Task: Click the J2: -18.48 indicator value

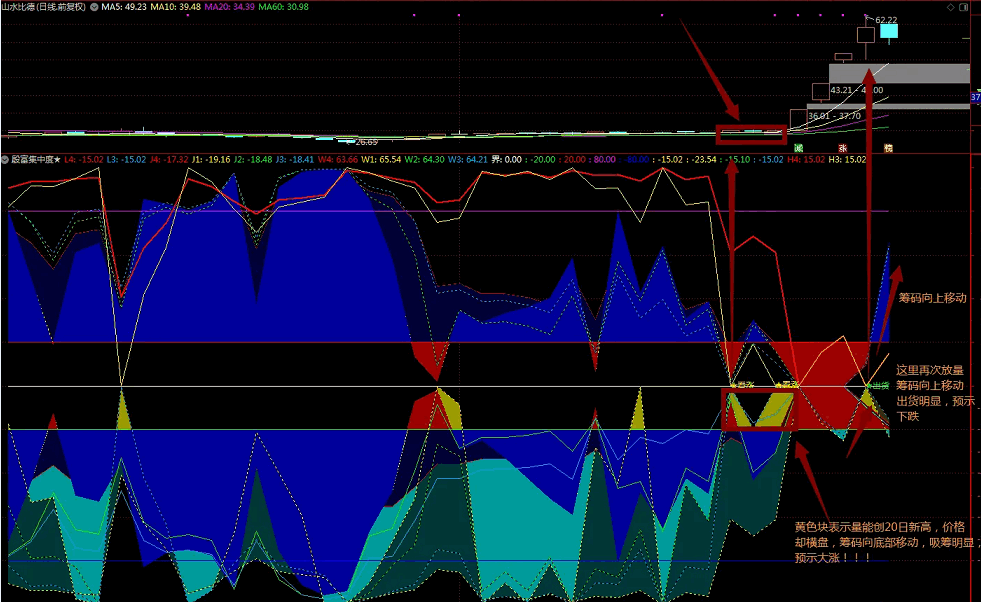Action: (253, 160)
